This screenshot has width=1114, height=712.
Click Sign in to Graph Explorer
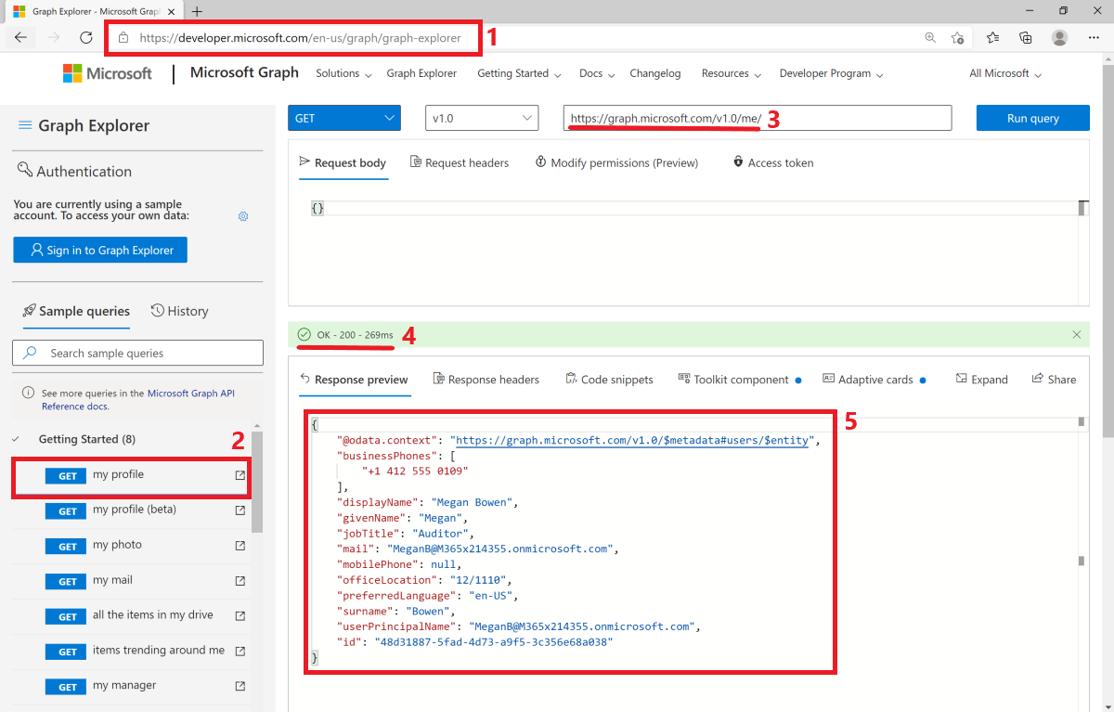coord(100,249)
